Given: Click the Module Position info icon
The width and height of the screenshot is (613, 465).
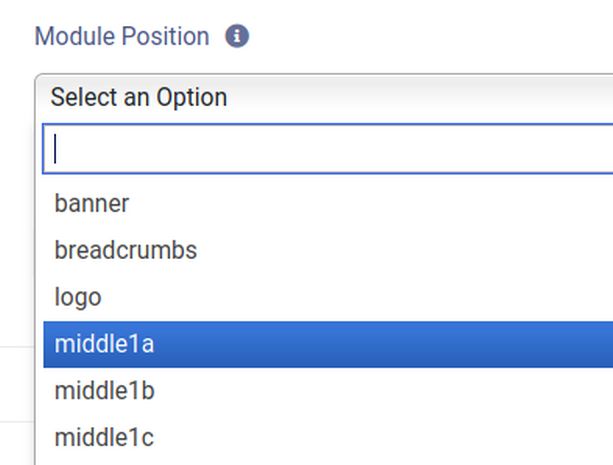Looking at the screenshot, I should coord(237,36).
